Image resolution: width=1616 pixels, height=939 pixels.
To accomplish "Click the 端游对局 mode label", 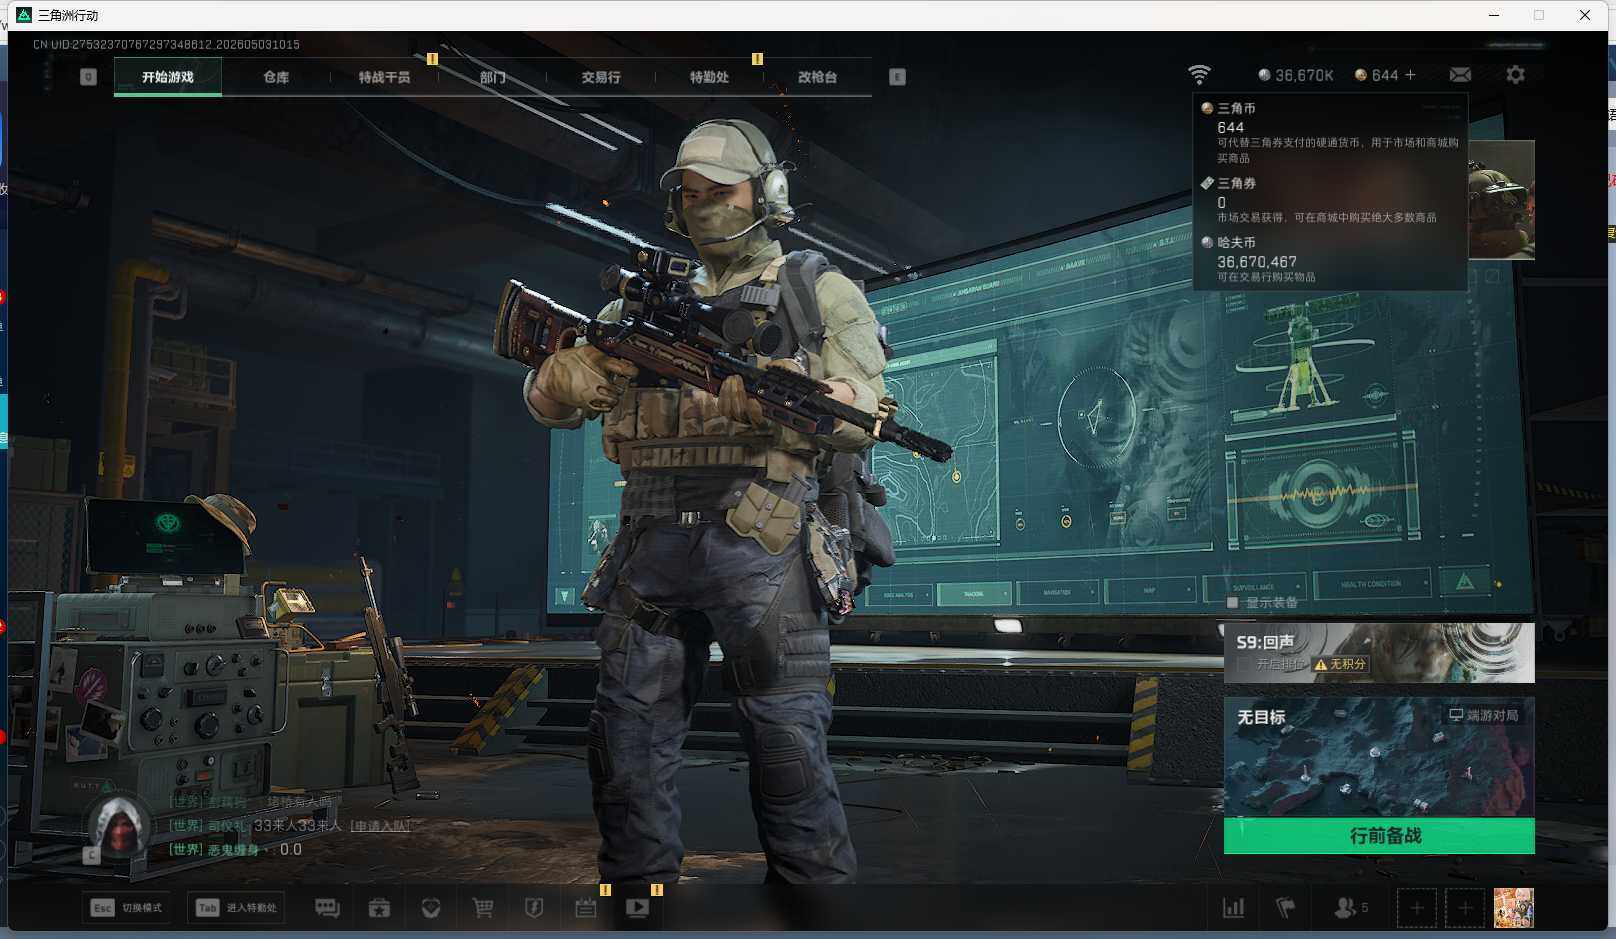I will (x=1484, y=715).
